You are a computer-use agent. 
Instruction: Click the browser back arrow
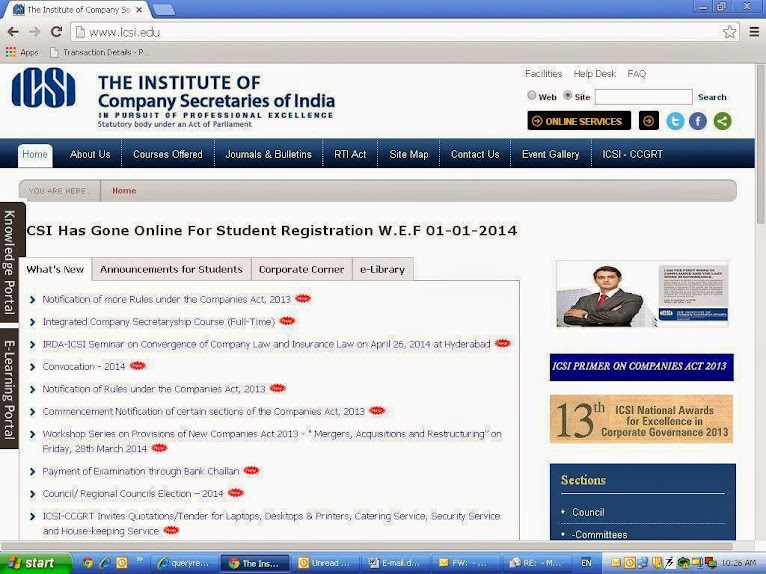click(x=13, y=32)
